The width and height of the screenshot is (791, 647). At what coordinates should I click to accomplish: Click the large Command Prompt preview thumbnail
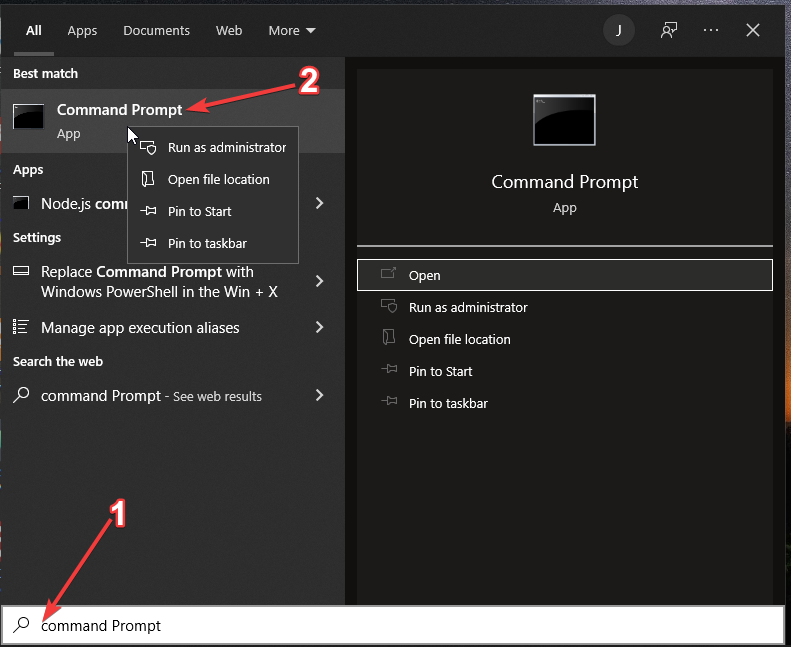[564, 120]
